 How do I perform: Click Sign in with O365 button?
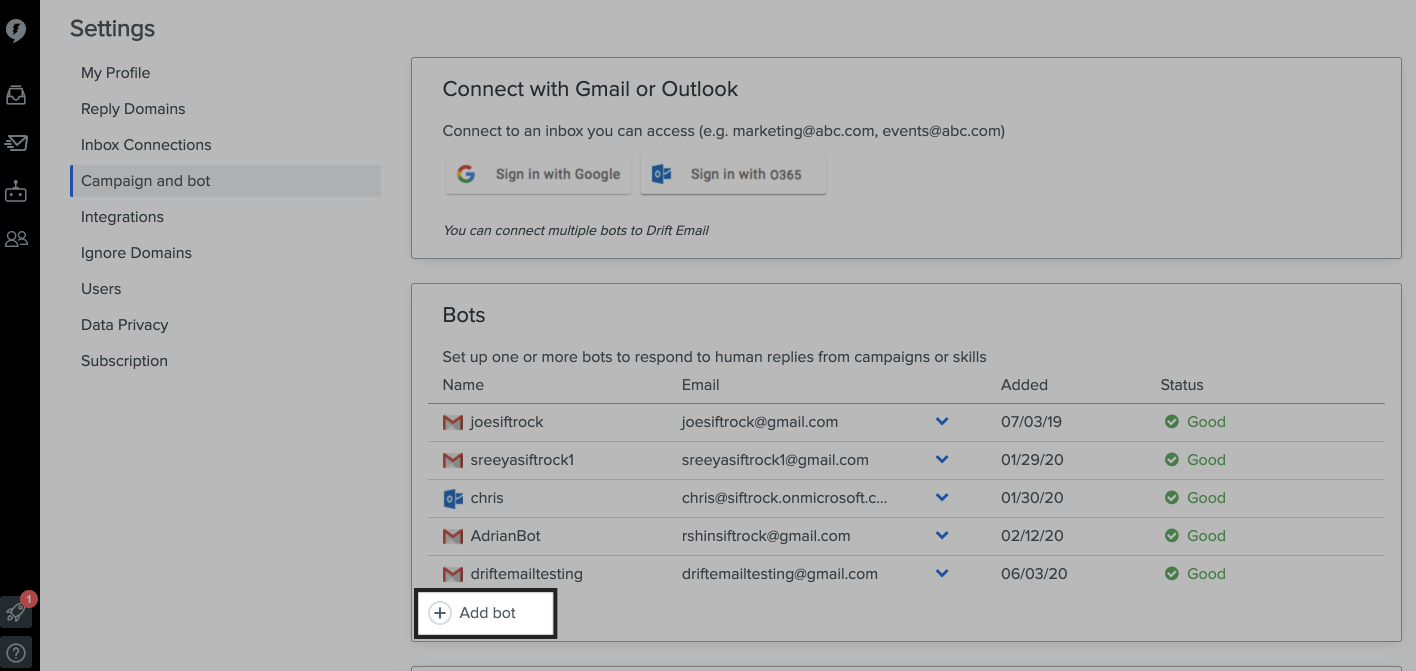733,174
